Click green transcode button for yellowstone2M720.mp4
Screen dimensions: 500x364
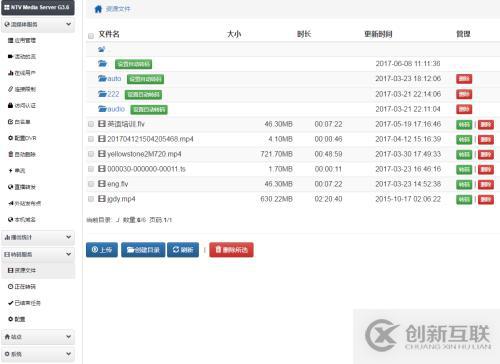pyautogui.click(x=464, y=155)
